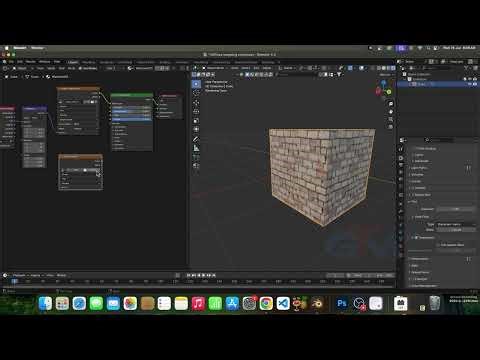Select the Select Box tool in viewport
The height and width of the screenshot is (360, 480).
[196, 84]
